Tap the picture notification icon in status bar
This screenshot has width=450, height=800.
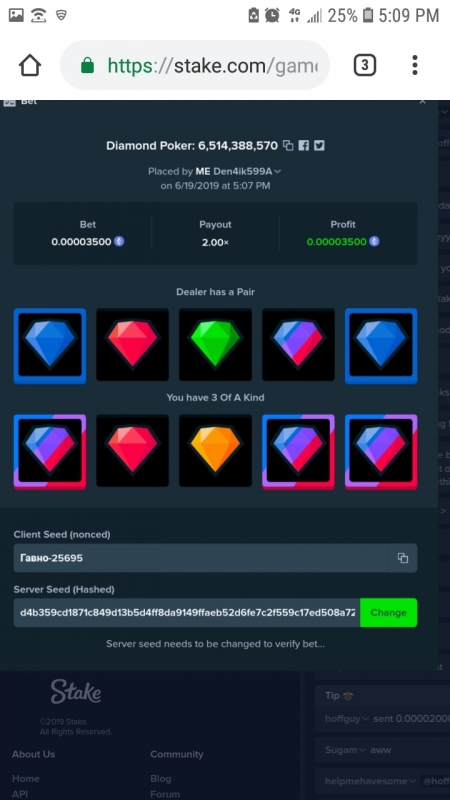click(16, 15)
